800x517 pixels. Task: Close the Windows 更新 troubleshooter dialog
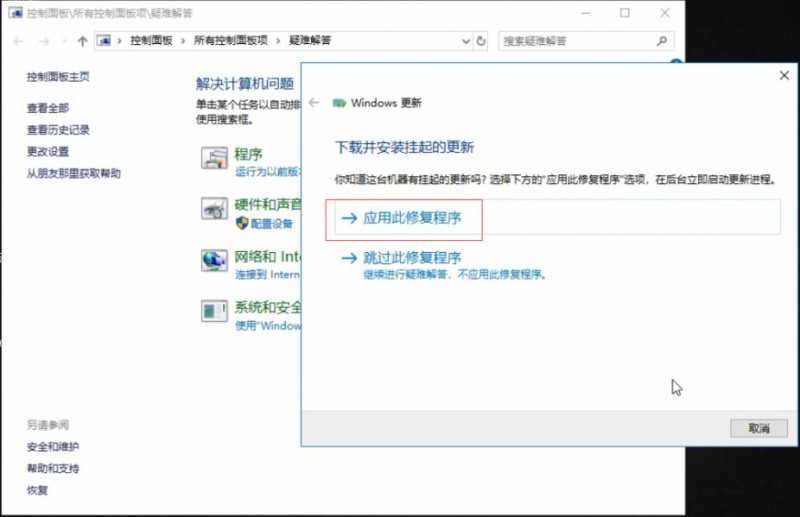[x=784, y=76]
